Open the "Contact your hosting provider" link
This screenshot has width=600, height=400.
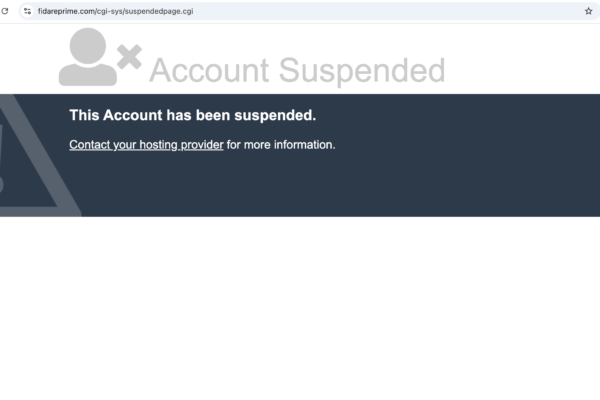pyautogui.click(x=146, y=145)
